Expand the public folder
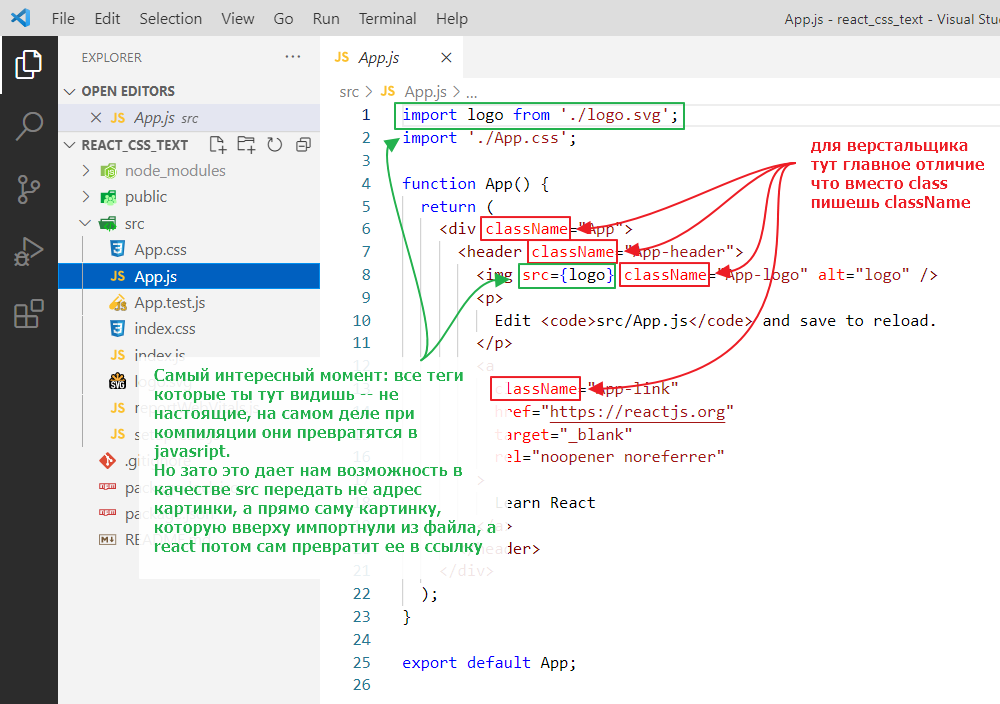 tap(145, 197)
